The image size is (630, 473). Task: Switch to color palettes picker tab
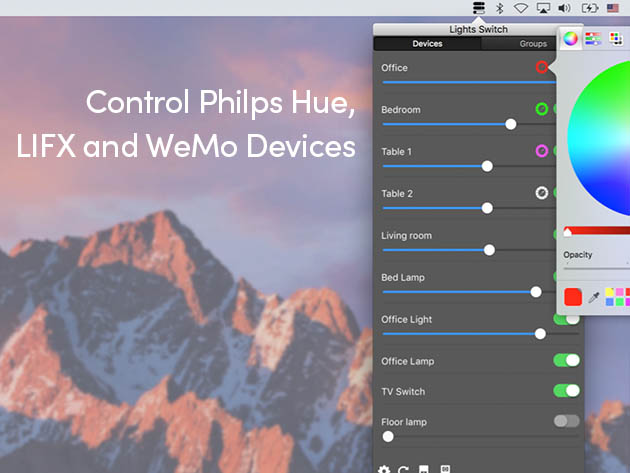616,39
